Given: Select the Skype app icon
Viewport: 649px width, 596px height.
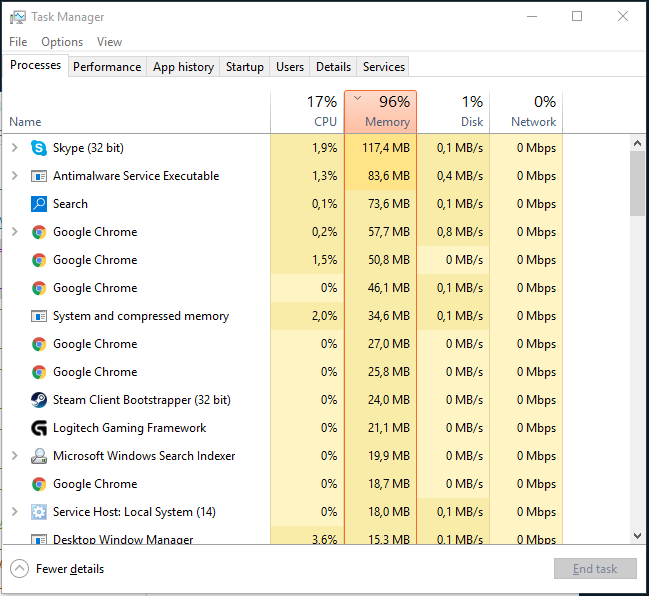Looking at the screenshot, I should tap(39, 148).
